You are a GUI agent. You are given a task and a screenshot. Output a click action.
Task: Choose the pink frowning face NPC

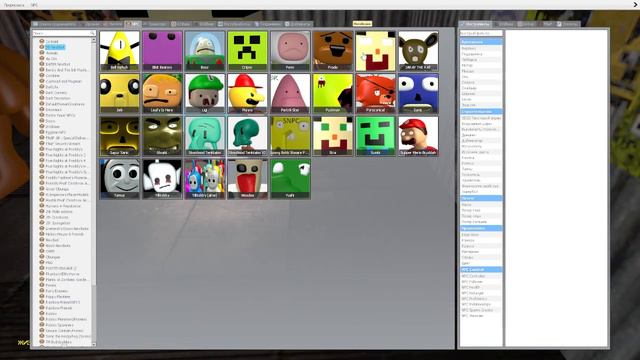(x=290, y=51)
